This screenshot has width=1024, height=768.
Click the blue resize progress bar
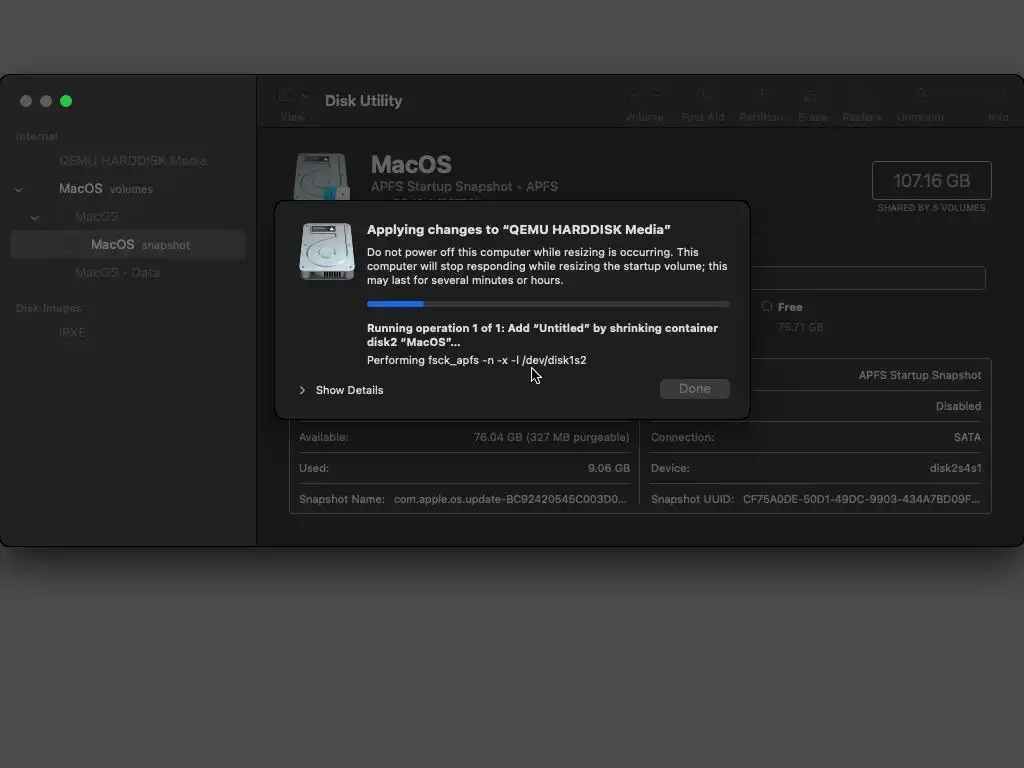click(x=548, y=304)
